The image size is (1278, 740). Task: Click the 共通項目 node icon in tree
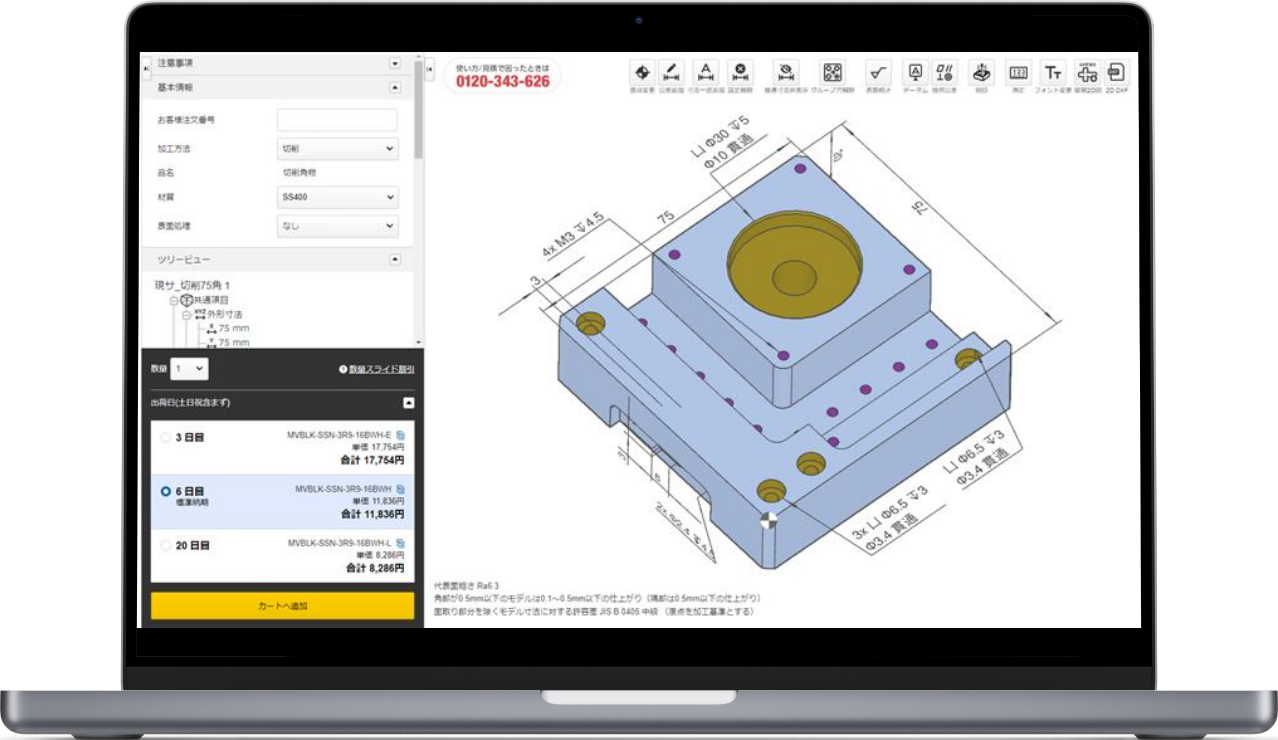[x=186, y=300]
